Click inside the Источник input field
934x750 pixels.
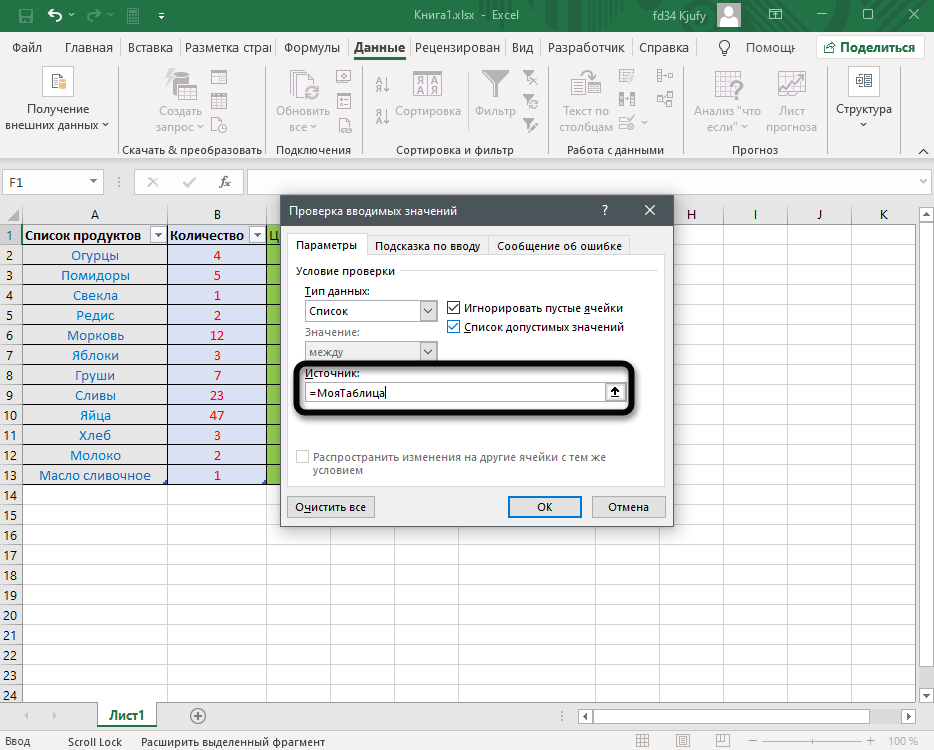[455, 393]
